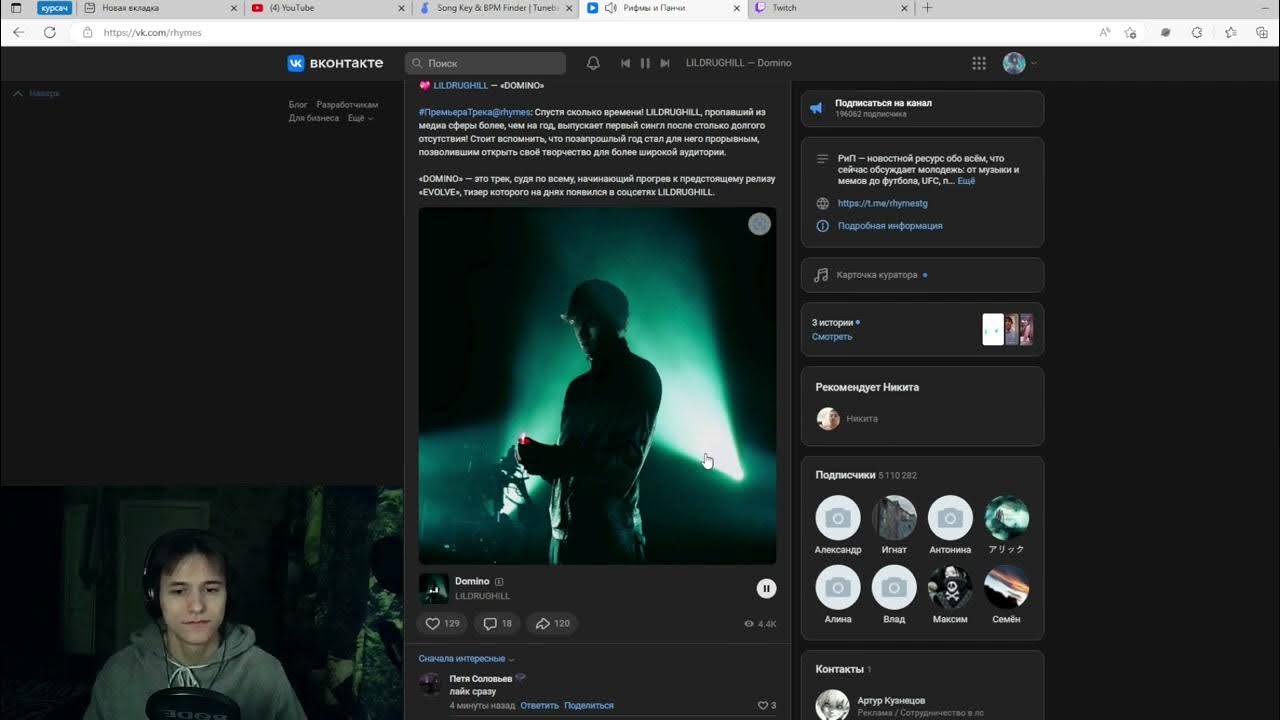Share the post via arrow icon 120

(x=552, y=623)
